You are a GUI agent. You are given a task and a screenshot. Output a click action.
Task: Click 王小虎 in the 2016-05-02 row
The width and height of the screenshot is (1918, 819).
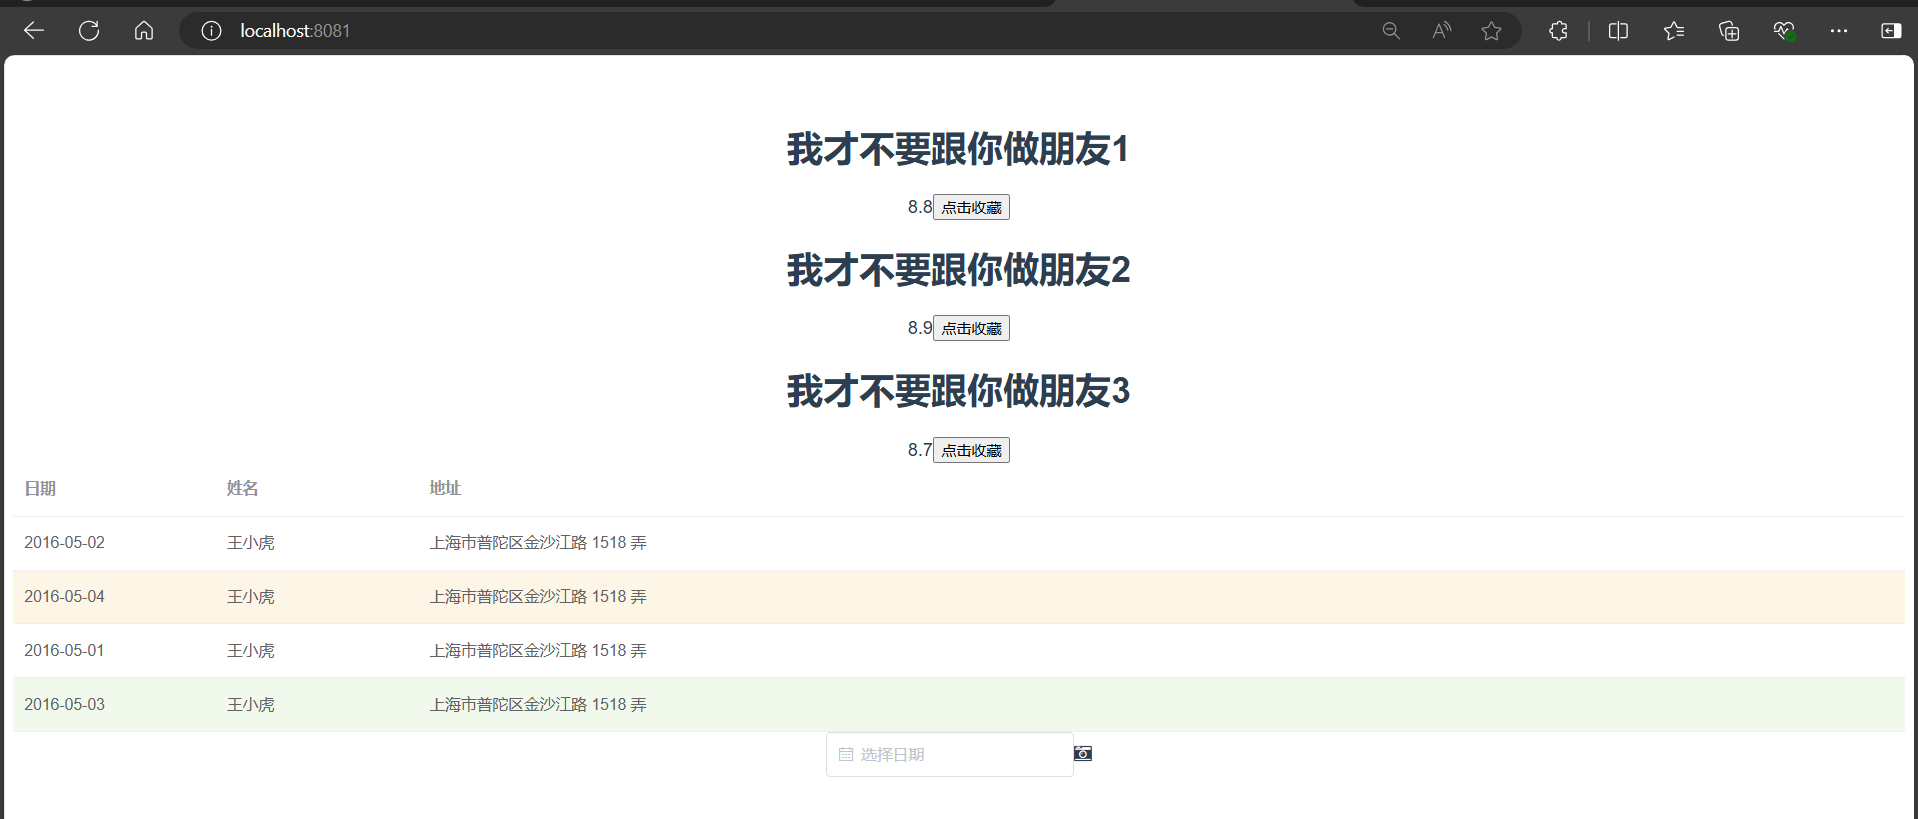pyautogui.click(x=250, y=543)
